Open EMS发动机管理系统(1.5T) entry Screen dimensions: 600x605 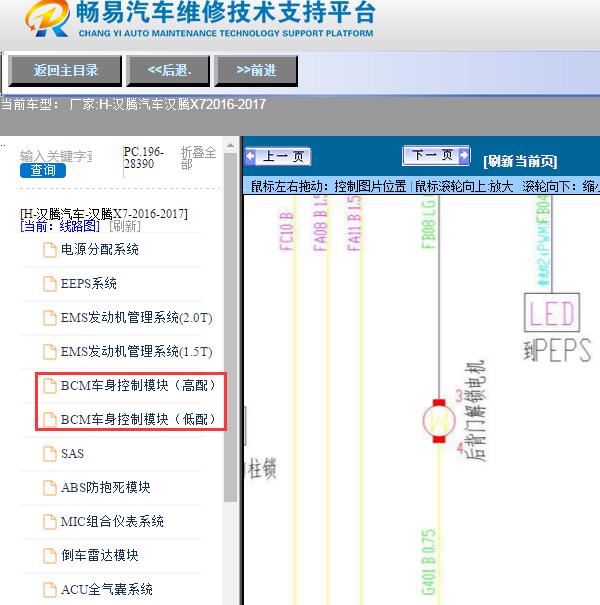(x=136, y=352)
